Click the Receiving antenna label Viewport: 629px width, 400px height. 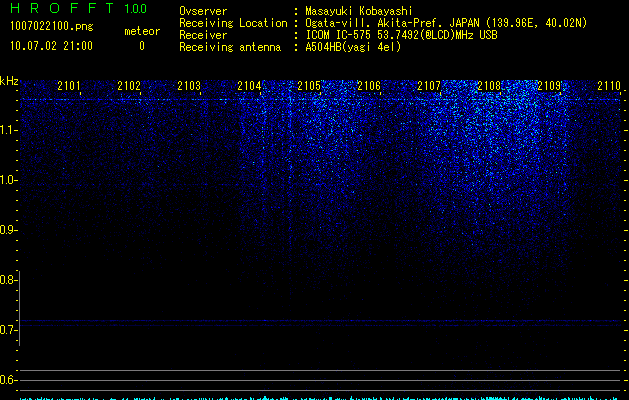pyautogui.click(x=230, y=47)
